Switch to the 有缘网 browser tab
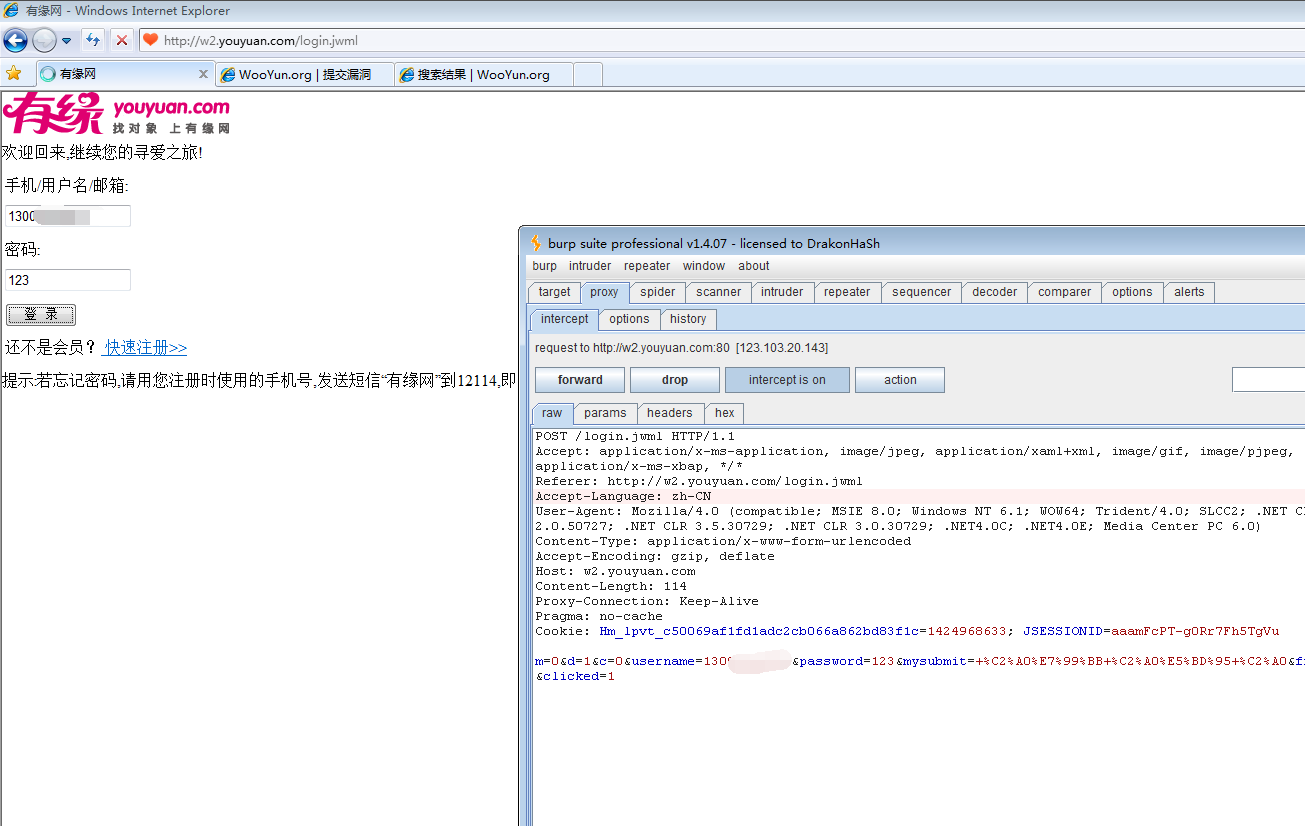The image size is (1305, 826). coord(124,74)
